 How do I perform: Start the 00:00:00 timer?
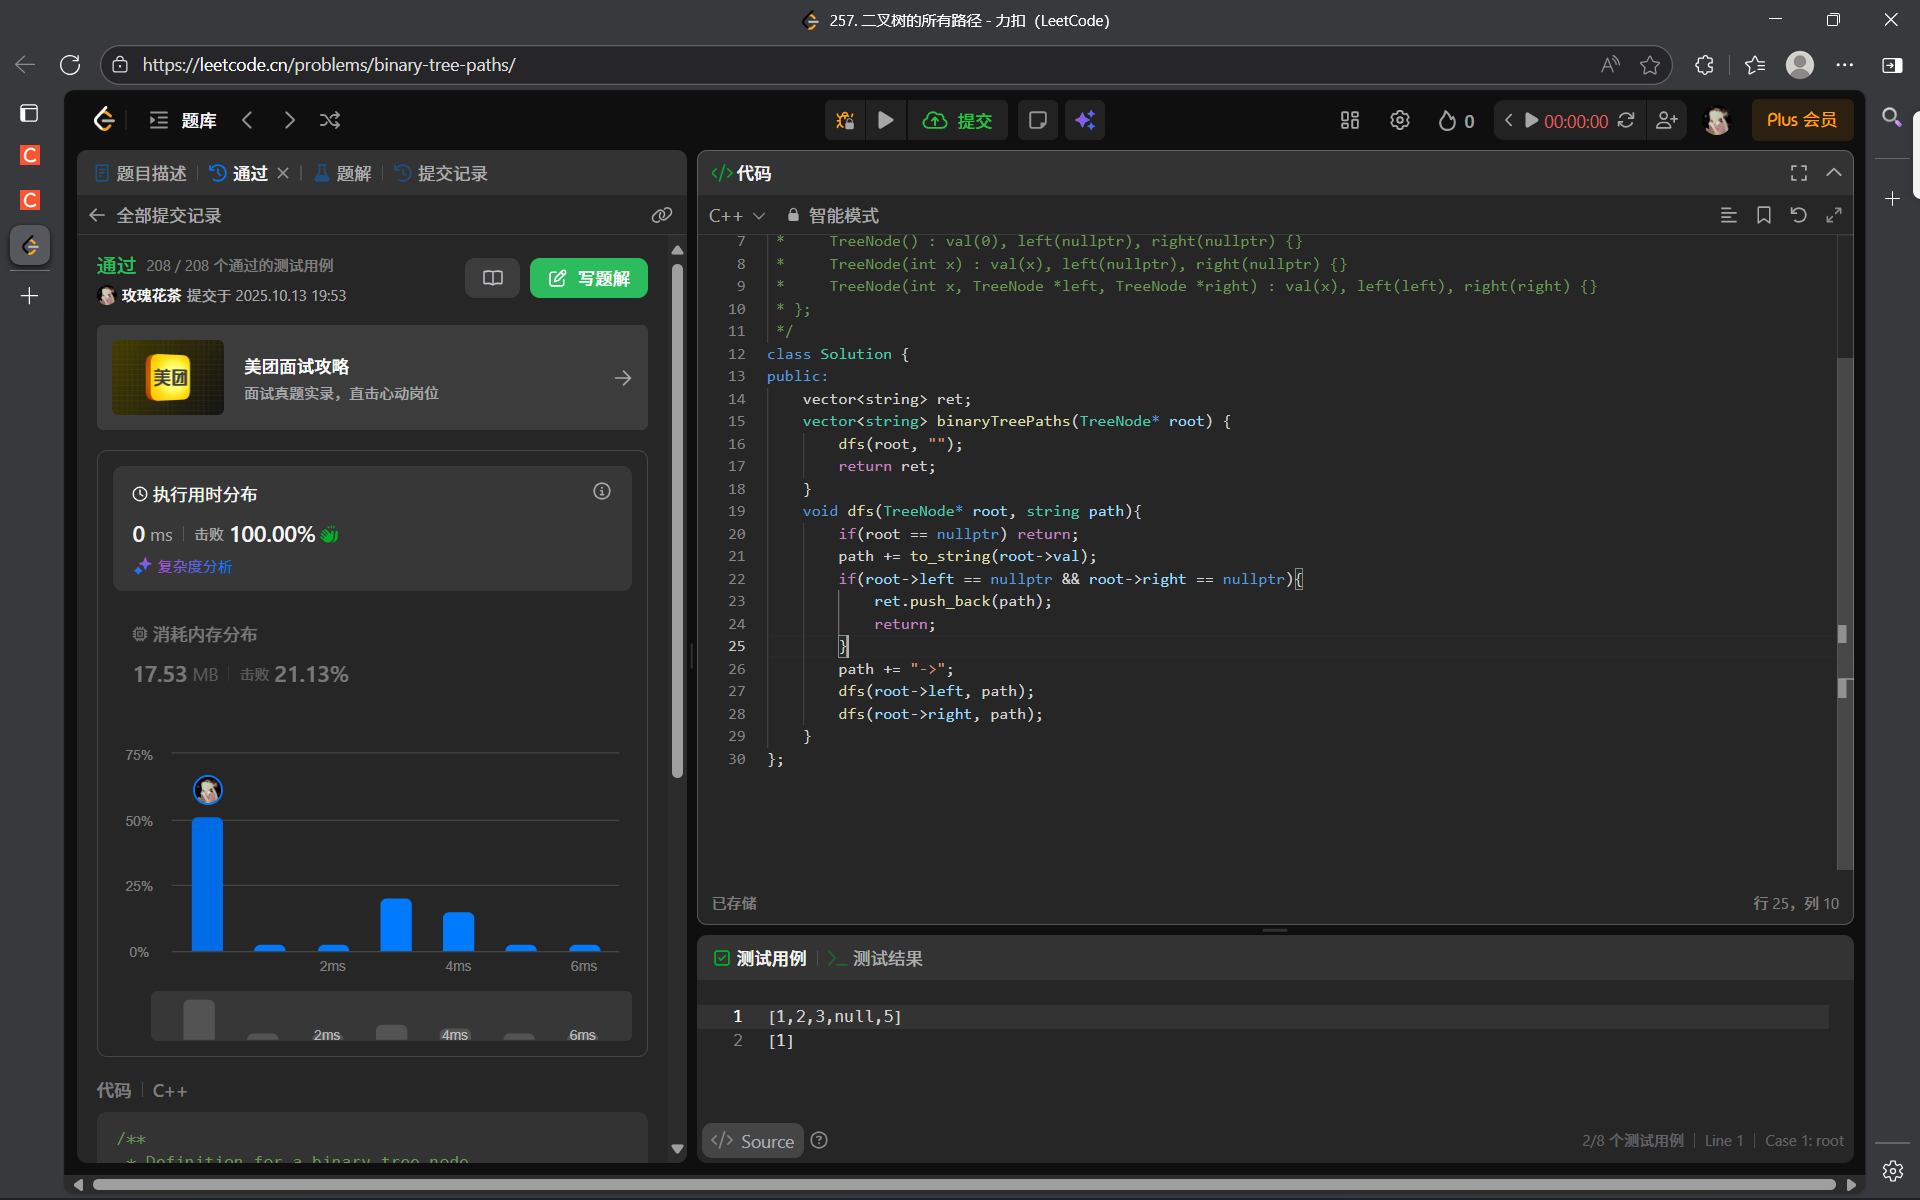point(1531,121)
